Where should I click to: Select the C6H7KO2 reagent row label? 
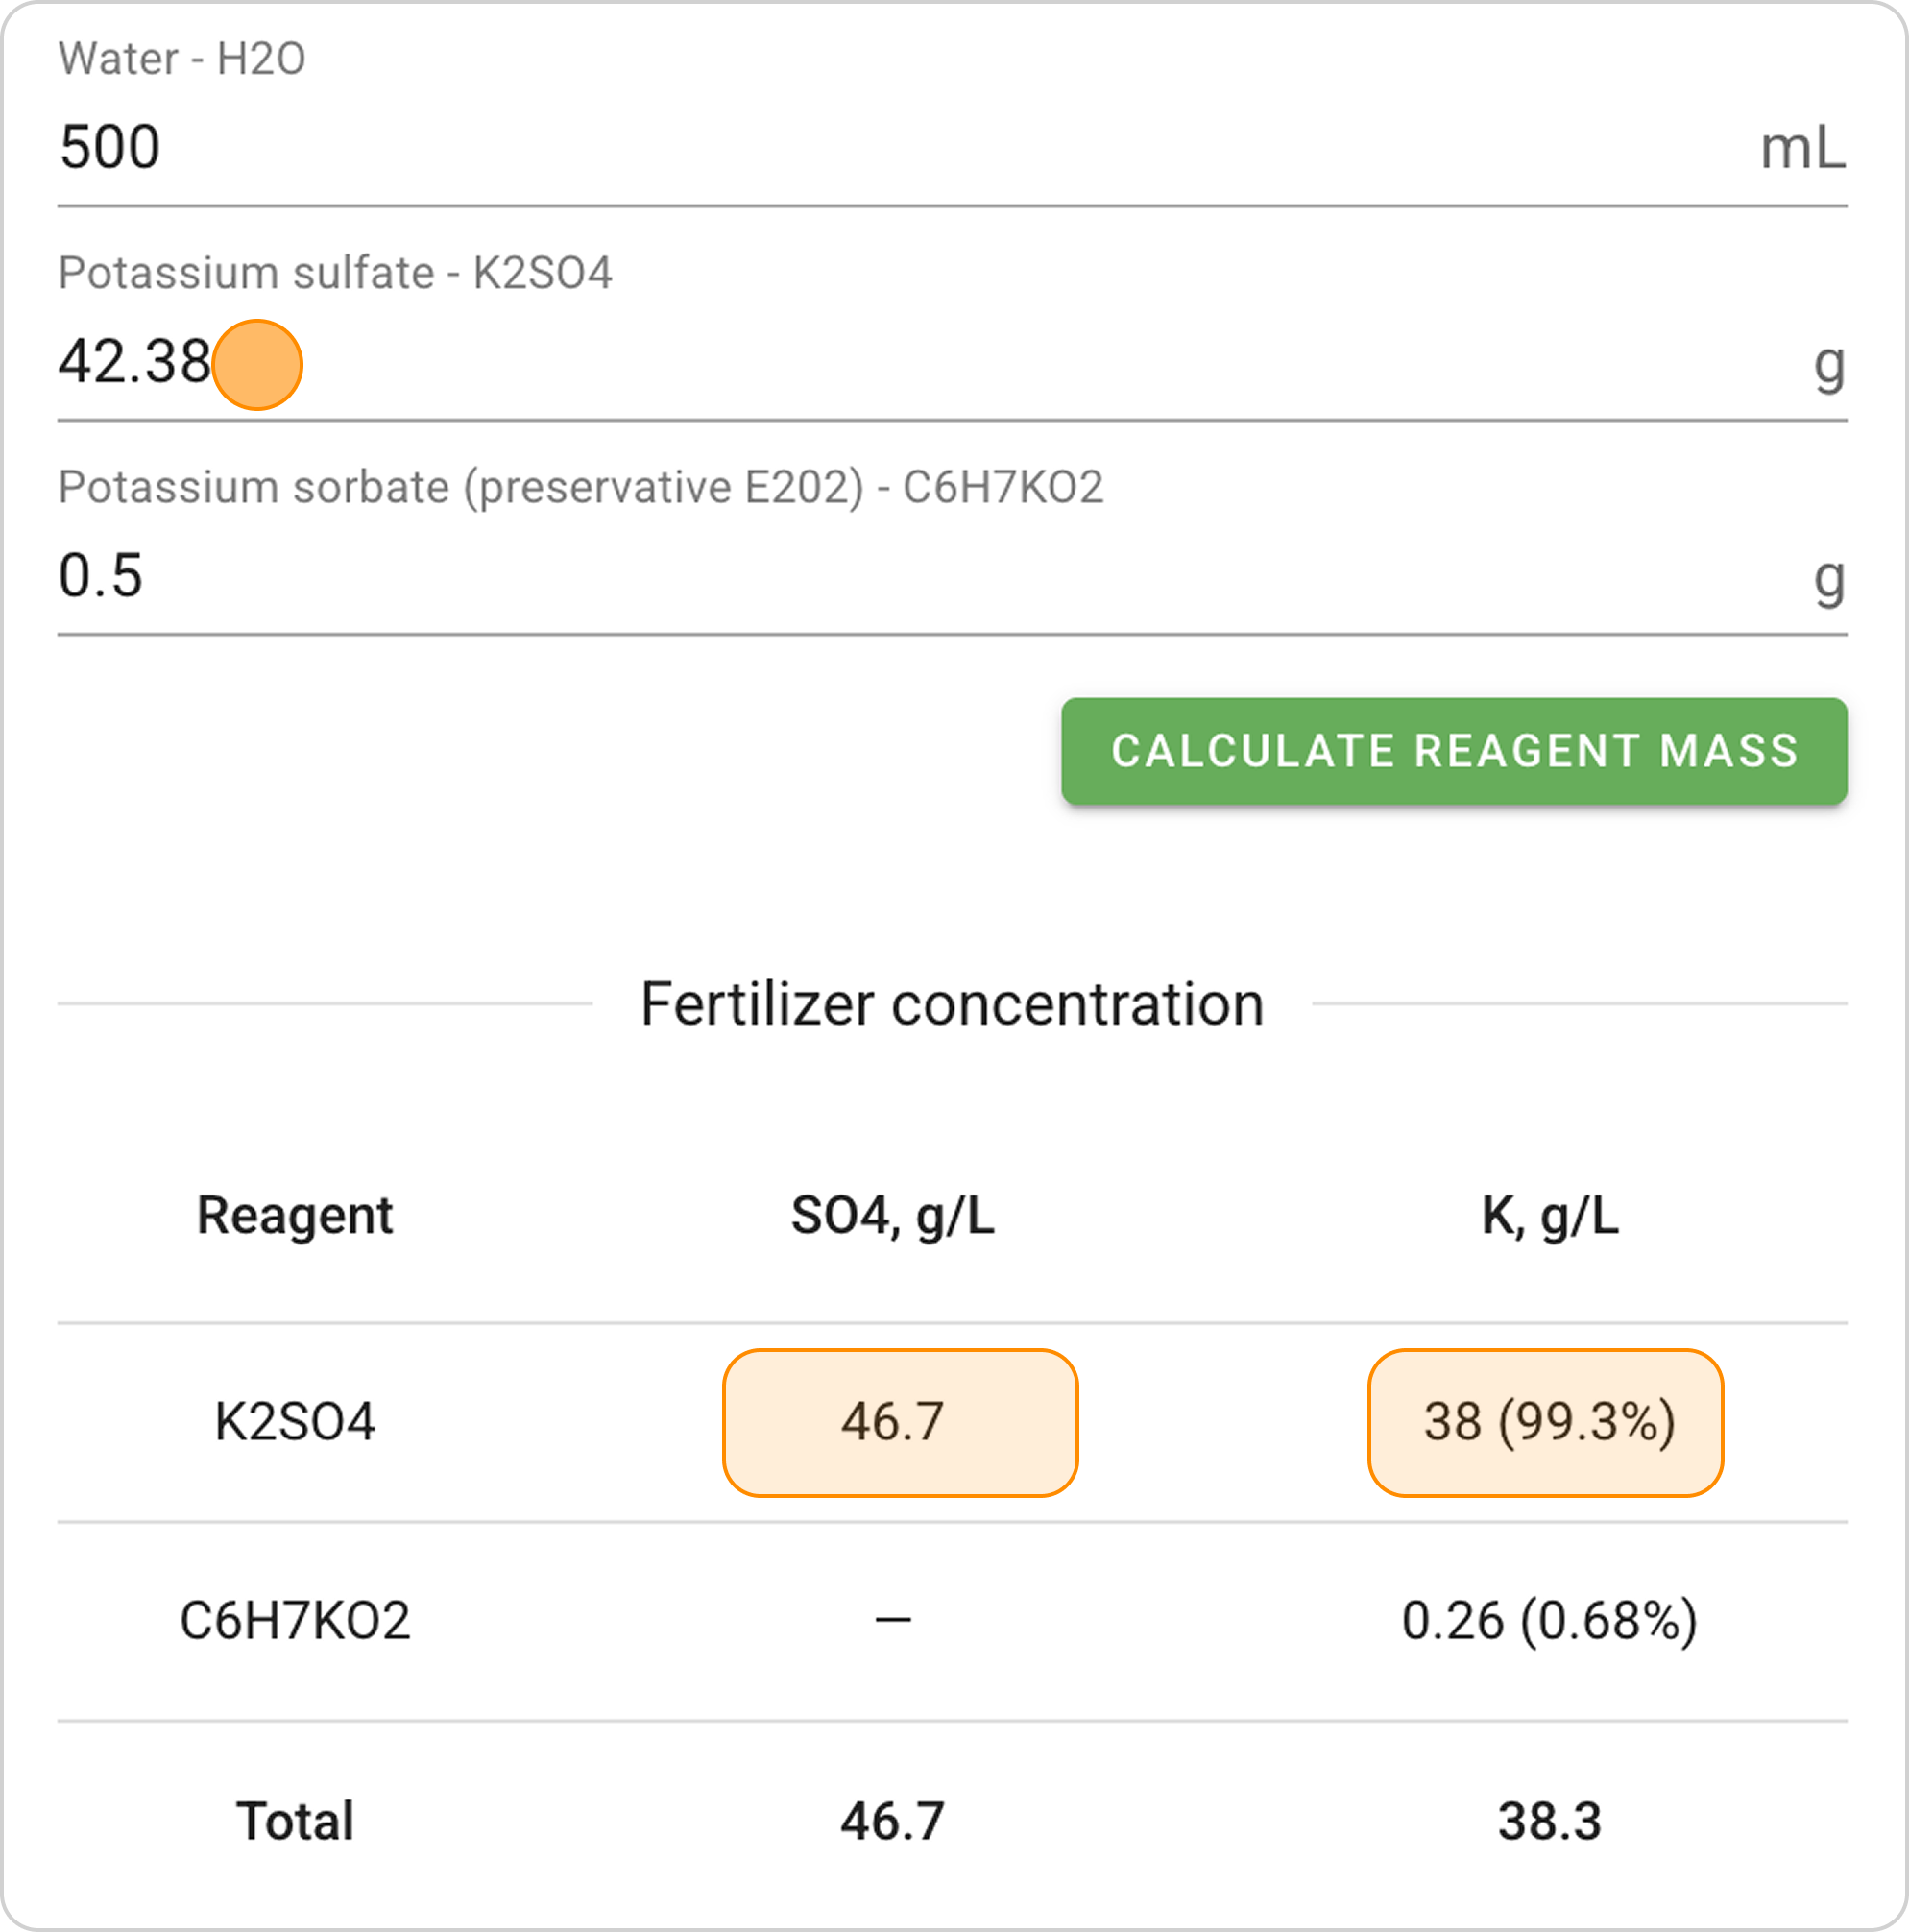(295, 1620)
